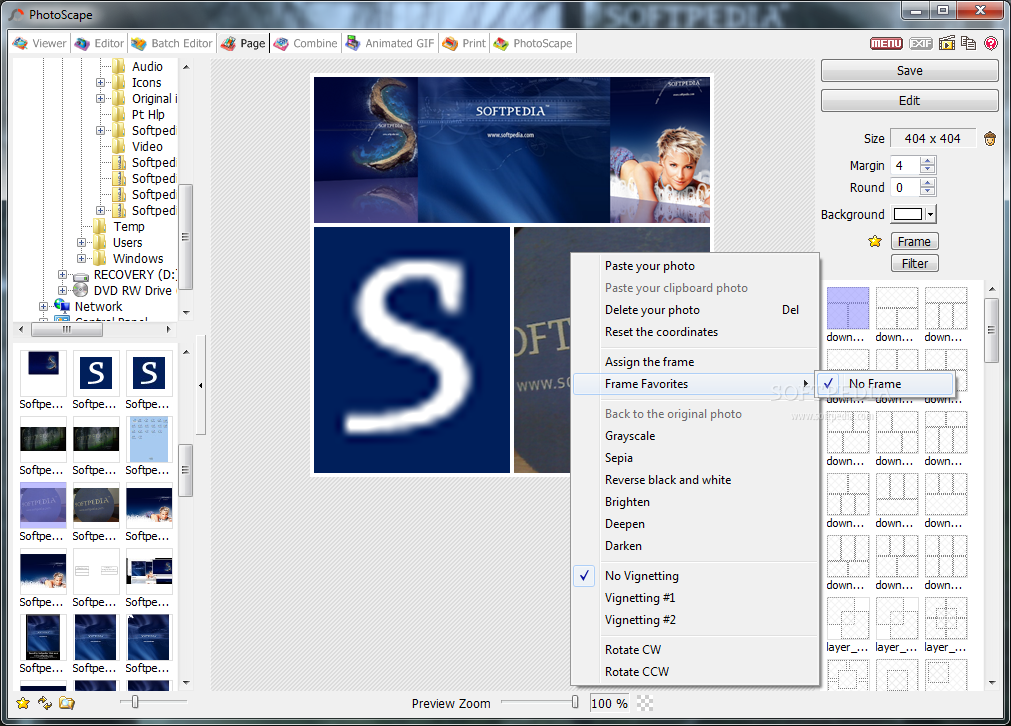Click the Preview Zoom slider handle
Viewport: 1011px width, 726px height.
[x=575, y=703]
